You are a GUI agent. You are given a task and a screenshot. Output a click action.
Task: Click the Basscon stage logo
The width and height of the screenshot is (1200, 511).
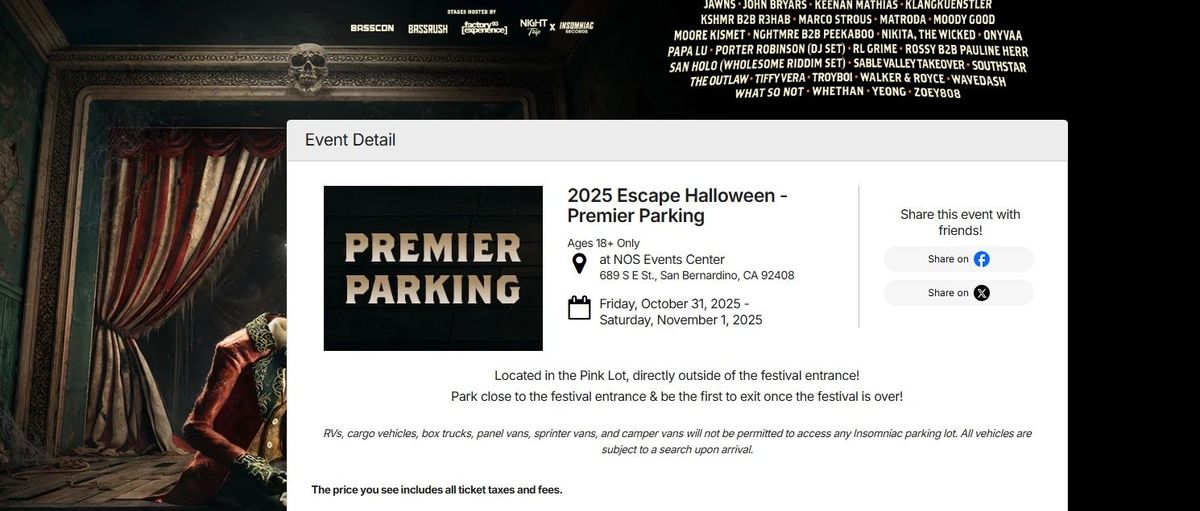tap(372, 28)
